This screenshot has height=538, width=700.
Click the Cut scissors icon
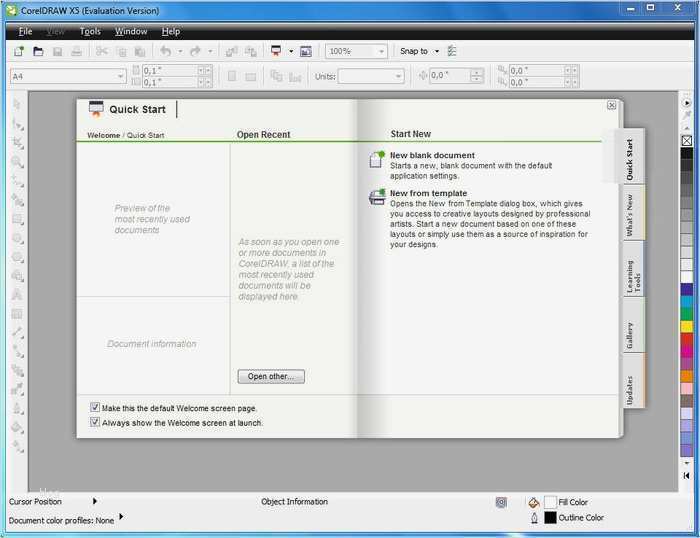click(102, 51)
